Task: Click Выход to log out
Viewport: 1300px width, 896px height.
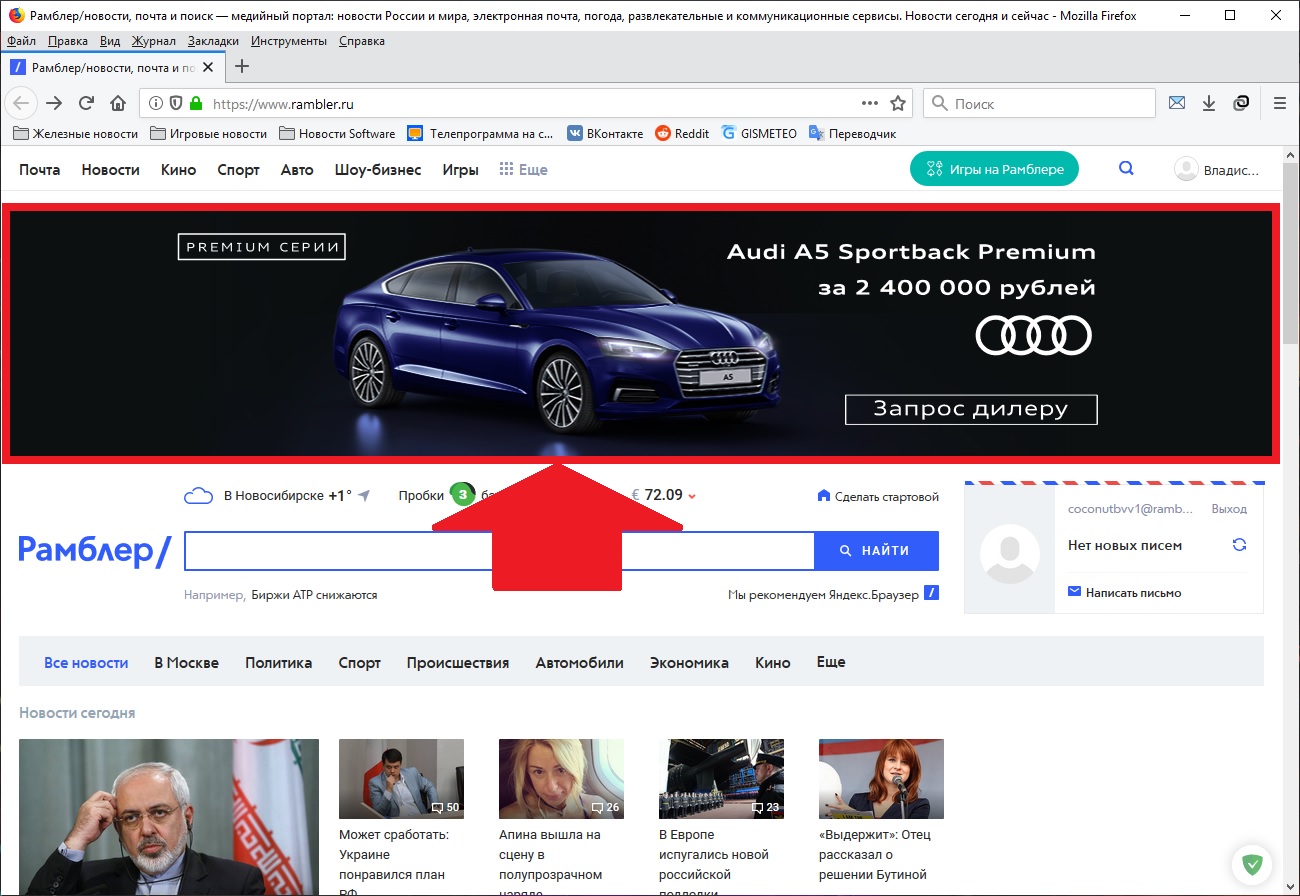Action: tap(1229, 509)
